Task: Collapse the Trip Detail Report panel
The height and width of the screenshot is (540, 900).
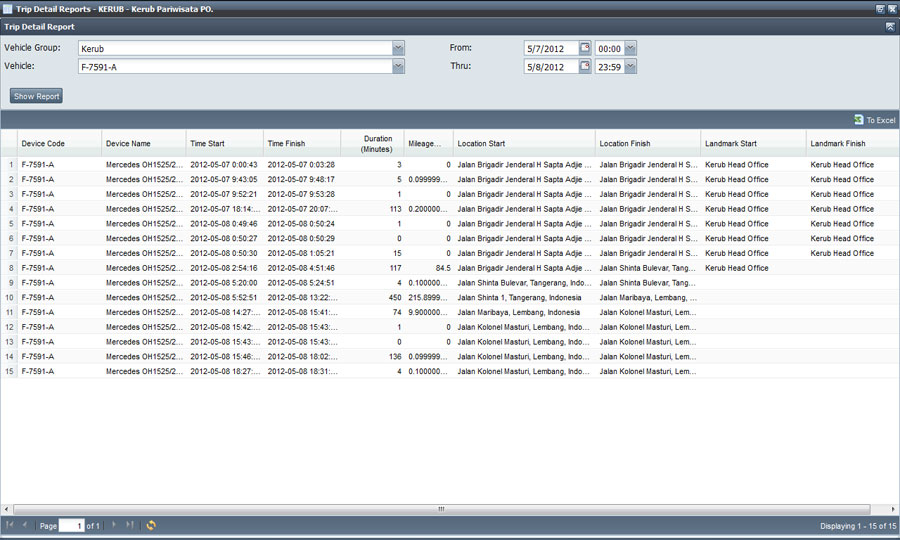Action: (890, 27)
